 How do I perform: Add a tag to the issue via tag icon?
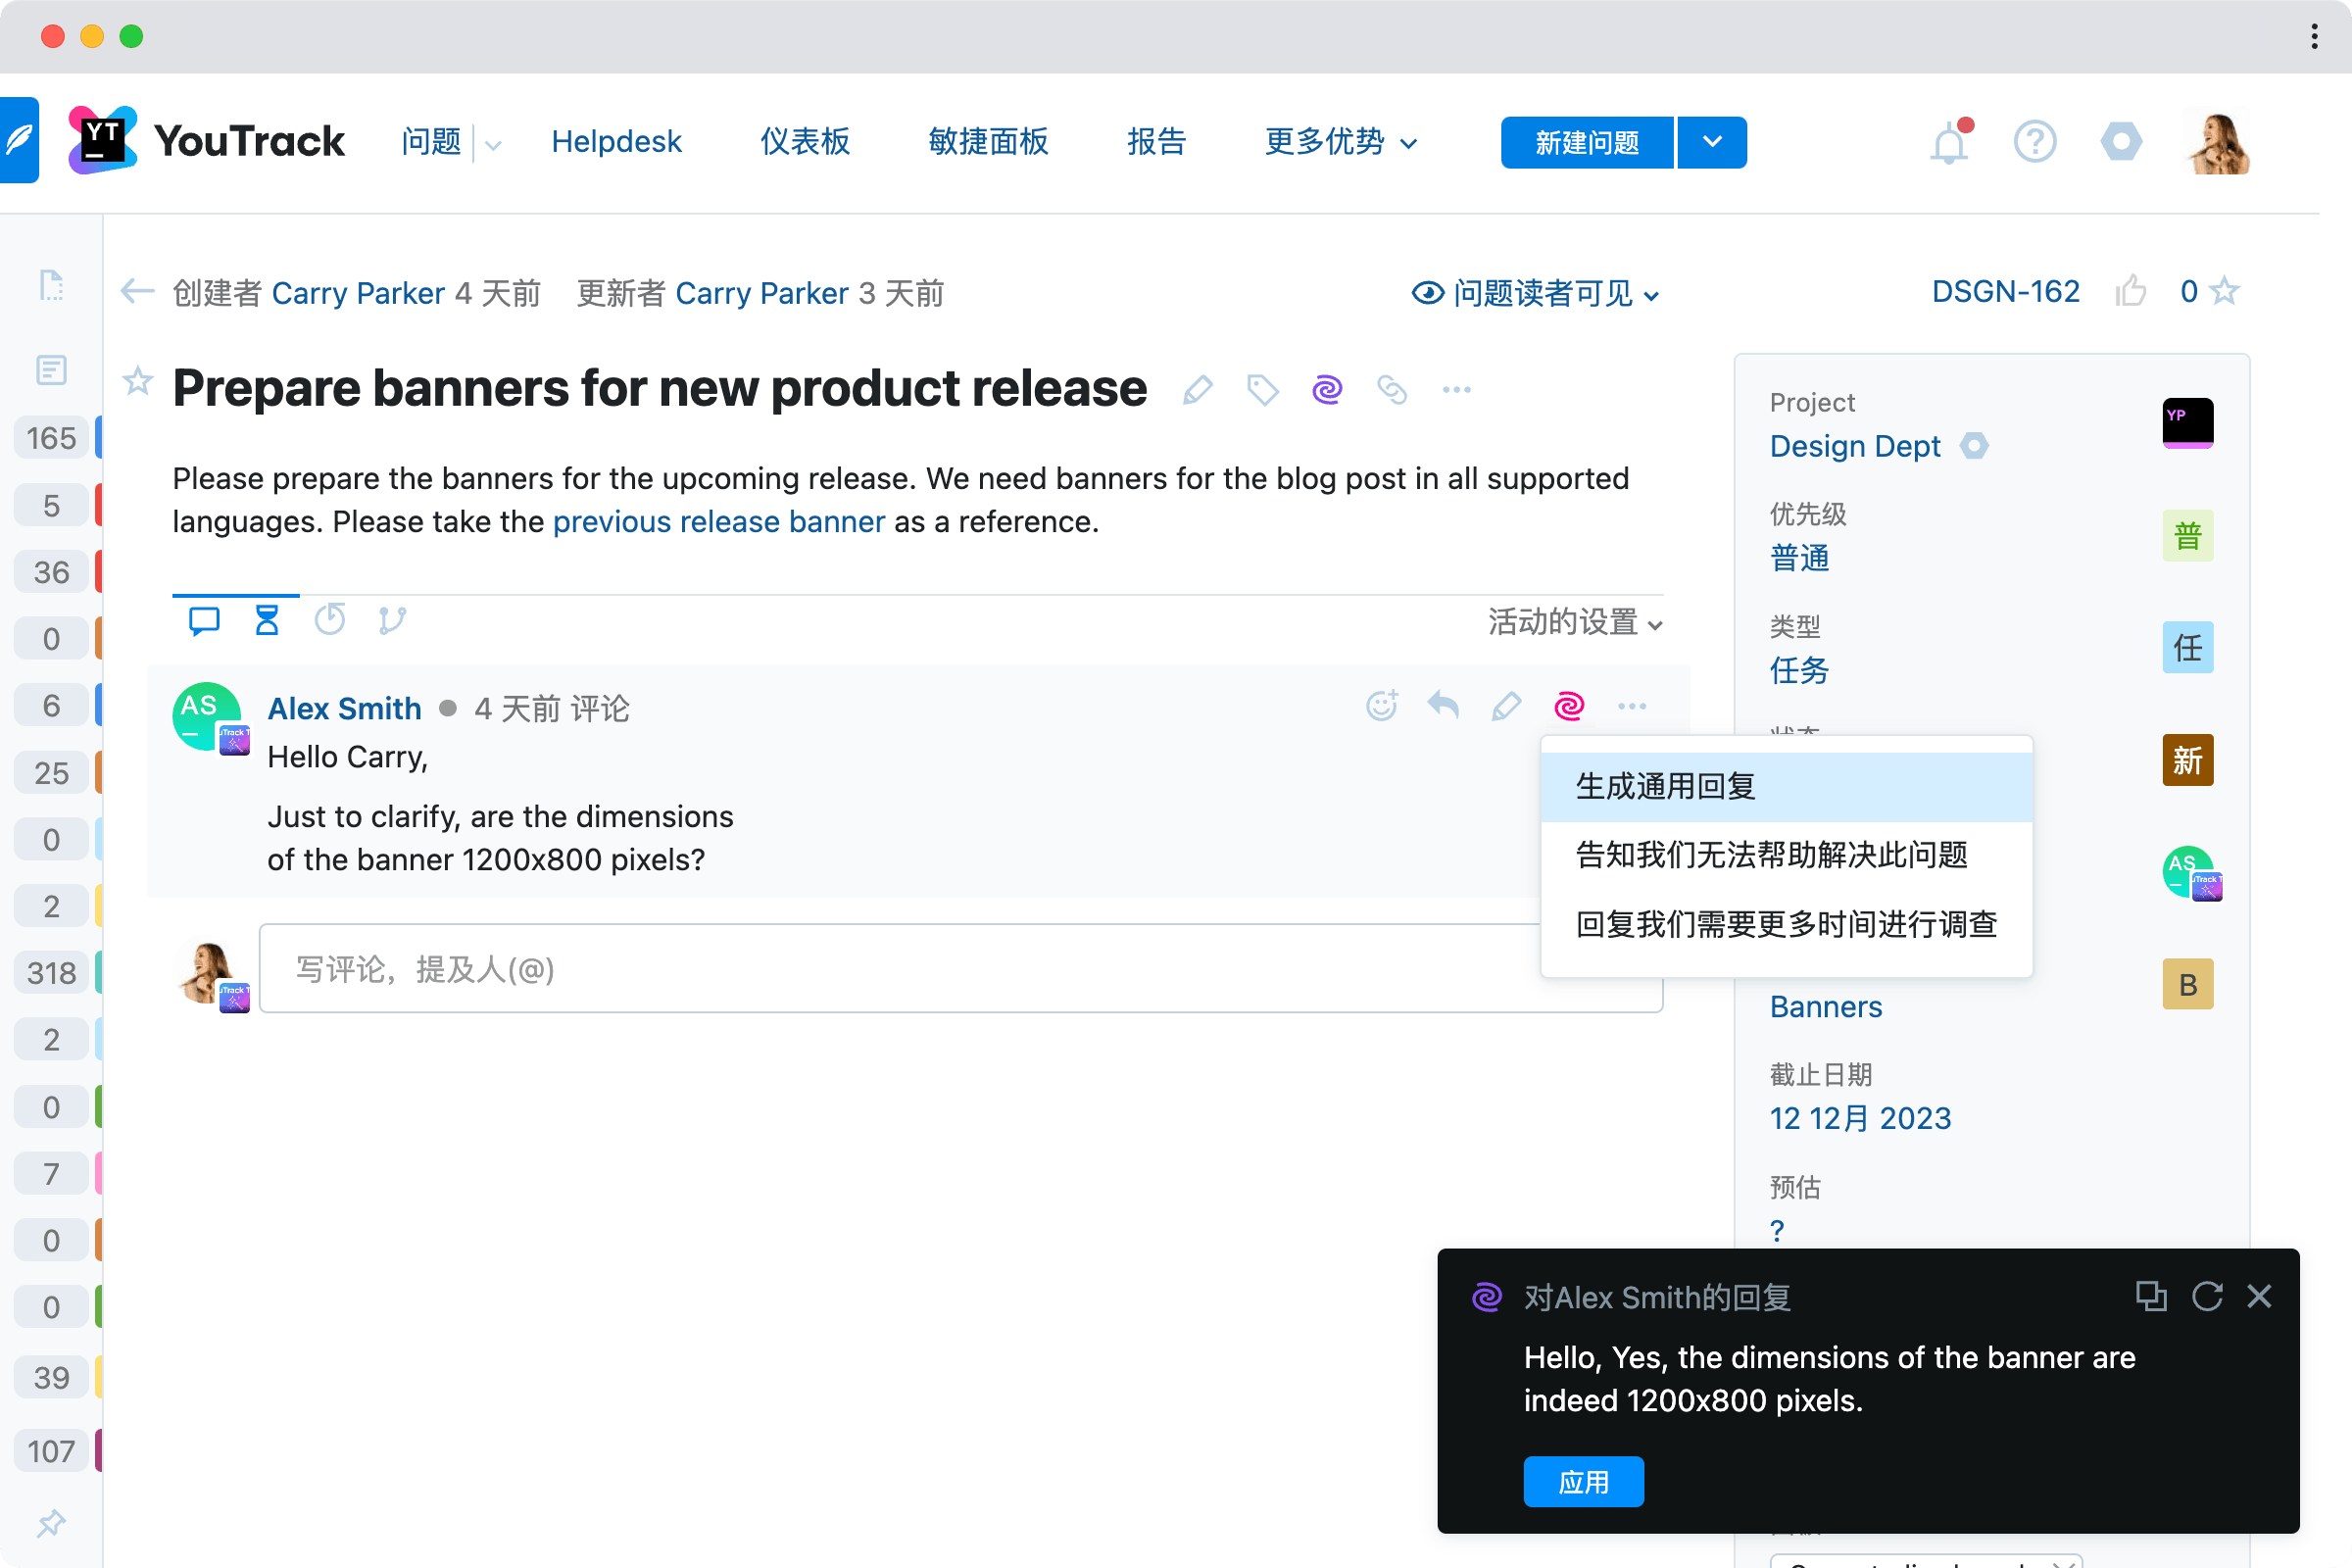click(x=1262, y=390)
